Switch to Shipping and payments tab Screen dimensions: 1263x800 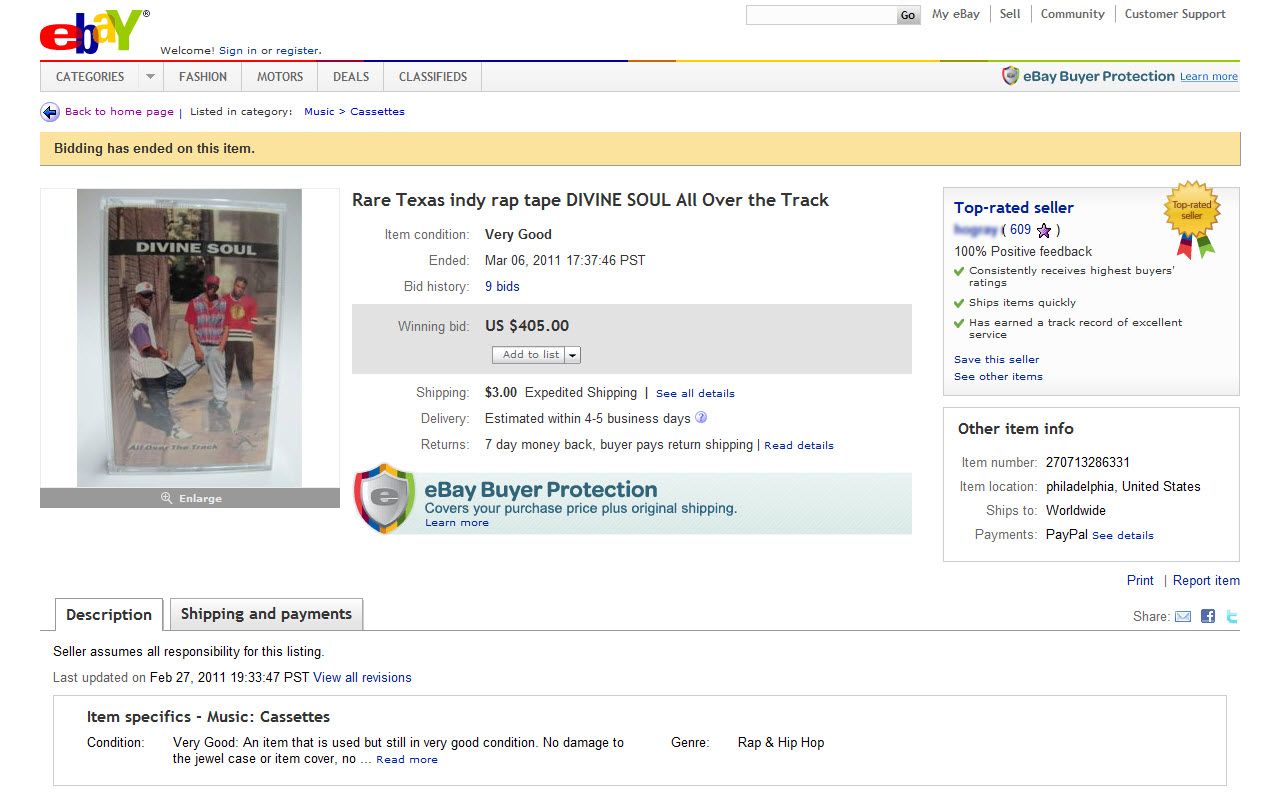[x=266, y=614]
